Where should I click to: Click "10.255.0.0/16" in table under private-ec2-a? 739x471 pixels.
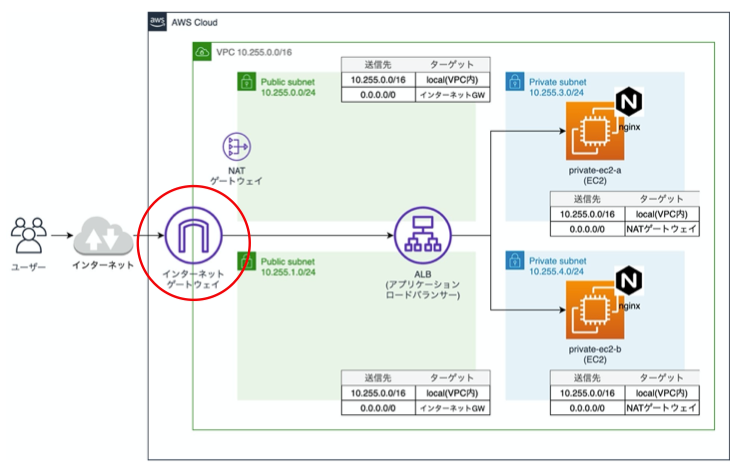[587, 214]
